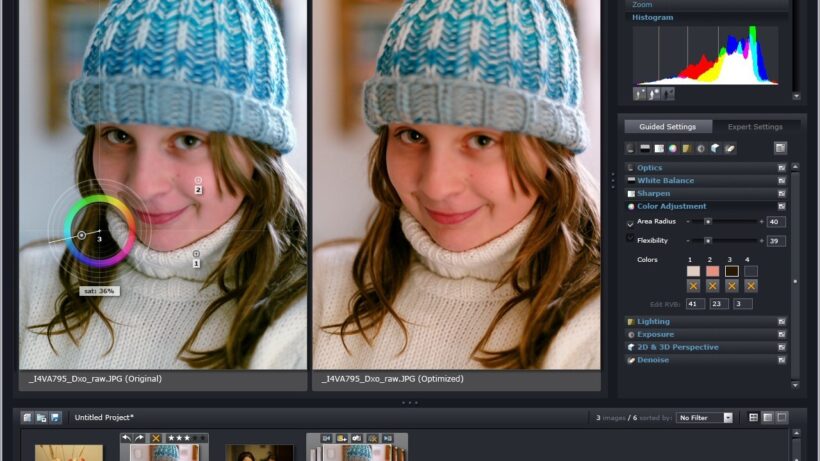Click the first histogram clipping icon
The image size is (820, 461).
[640, 94]
